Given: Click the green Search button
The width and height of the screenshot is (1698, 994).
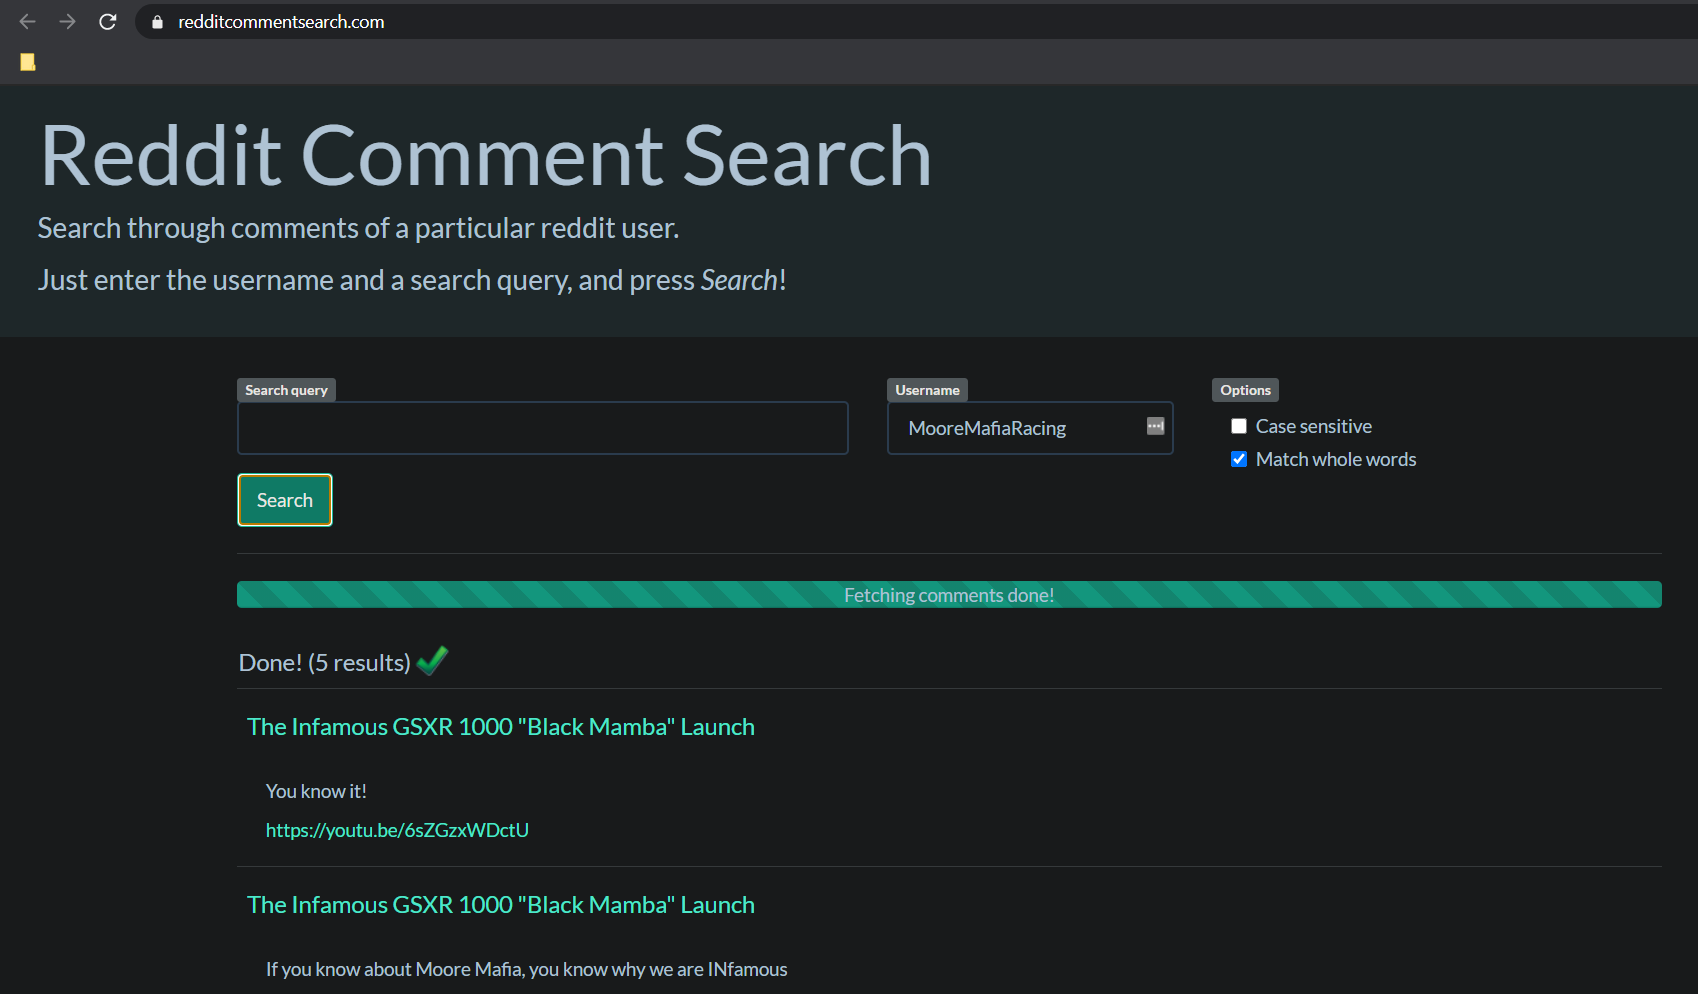Looking at the screenshot, I should click(285, 500).
